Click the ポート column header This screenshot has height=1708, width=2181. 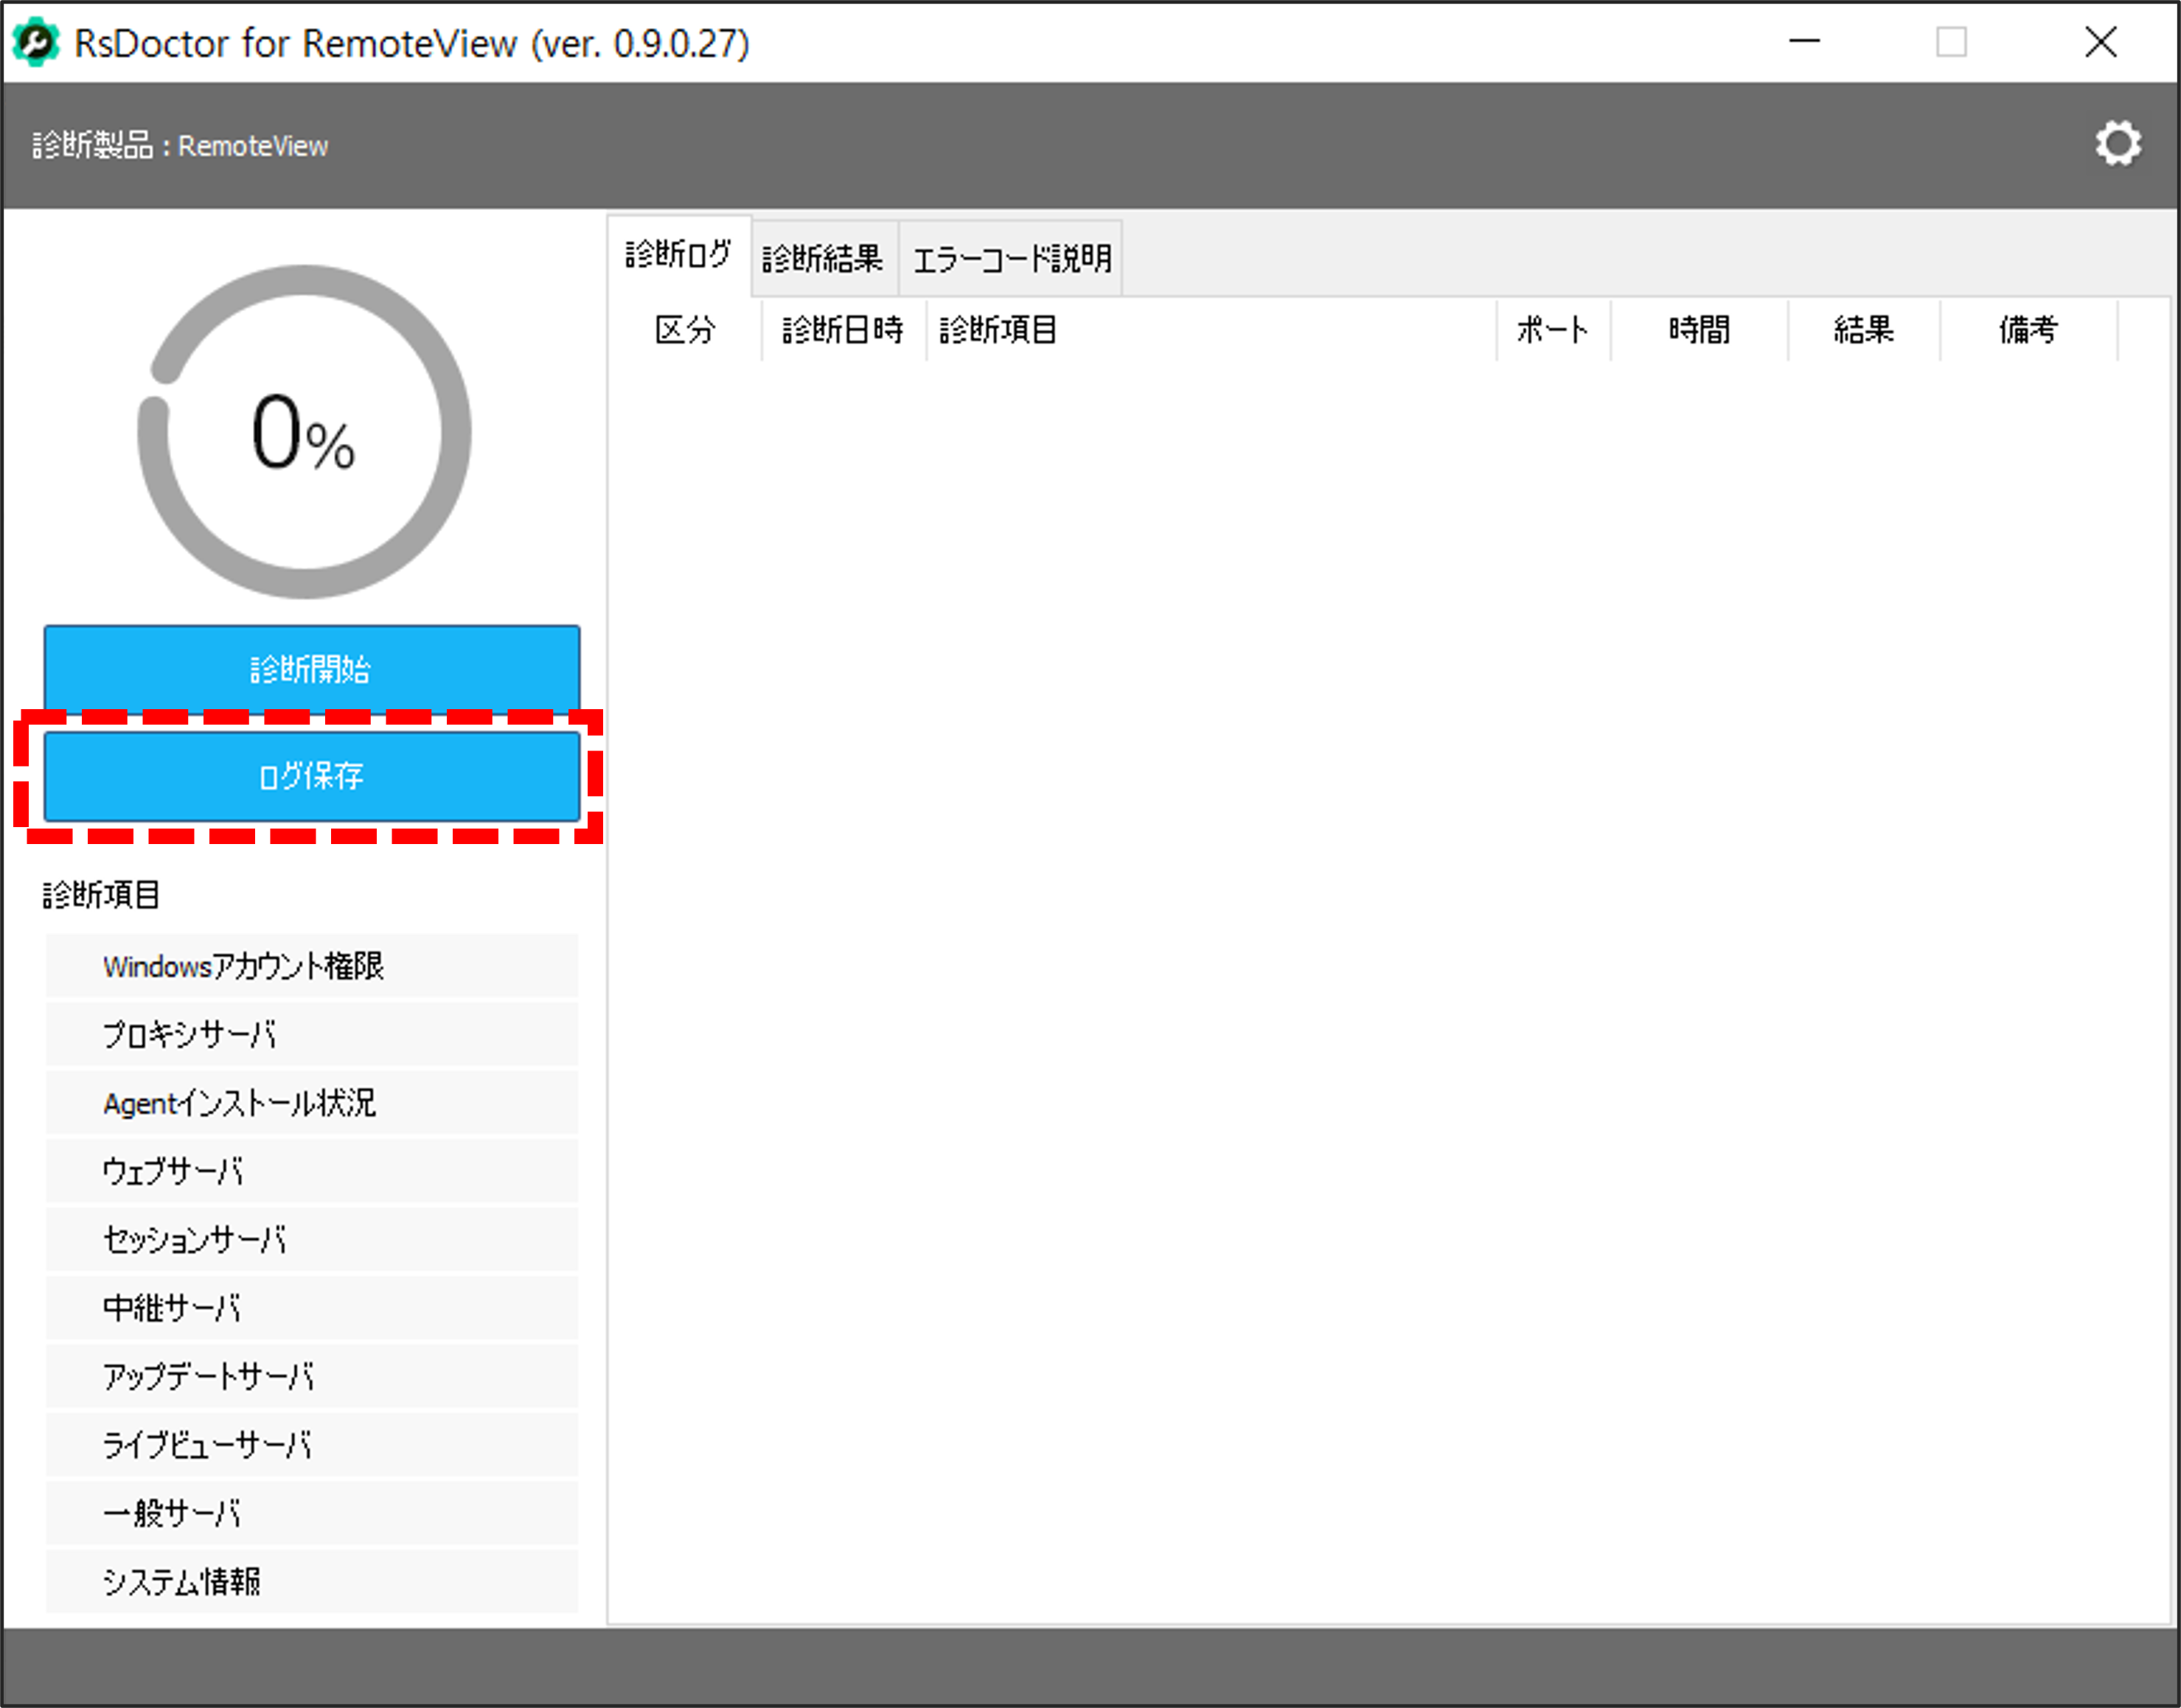pos(1554,329)
